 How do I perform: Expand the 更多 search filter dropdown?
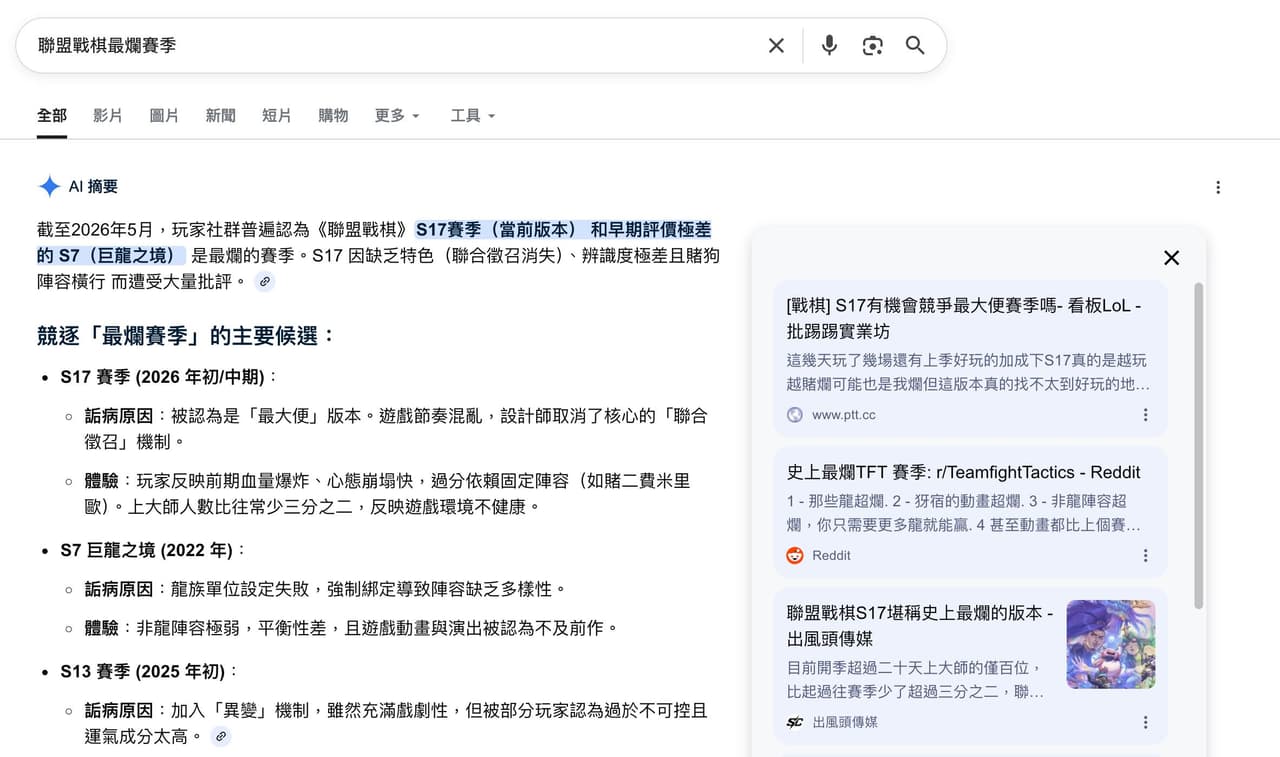pos(397,116)
